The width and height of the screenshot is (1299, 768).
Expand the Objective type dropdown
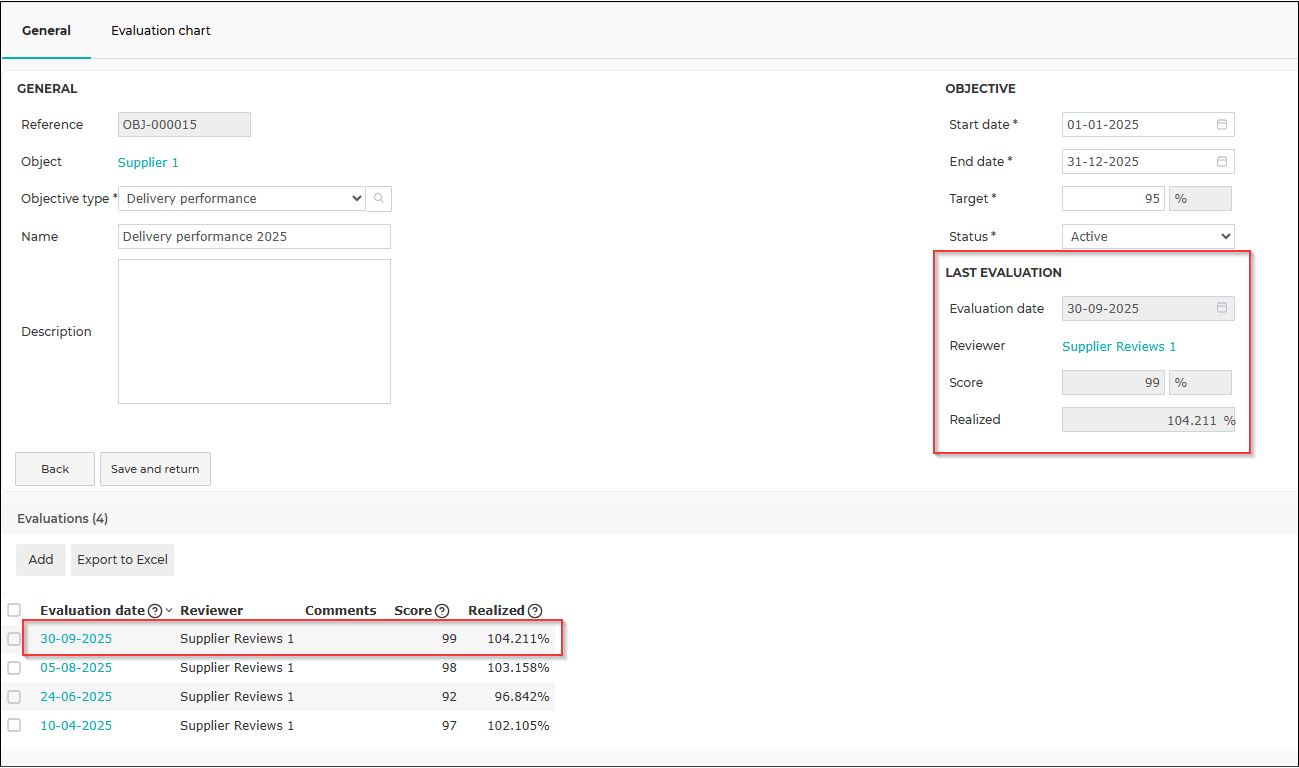tap(242, 199)
